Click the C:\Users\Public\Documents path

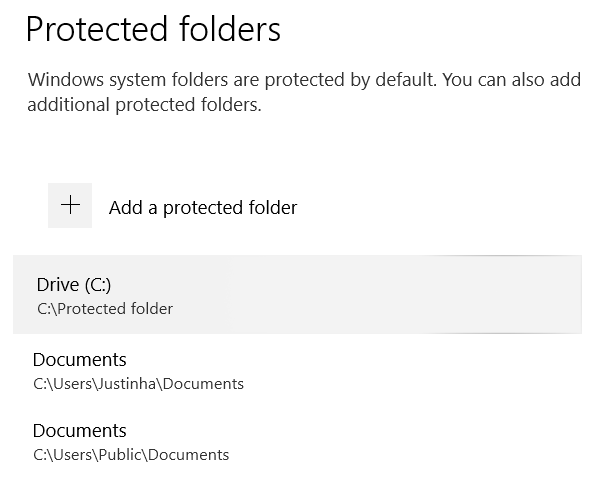pos(131,455)
